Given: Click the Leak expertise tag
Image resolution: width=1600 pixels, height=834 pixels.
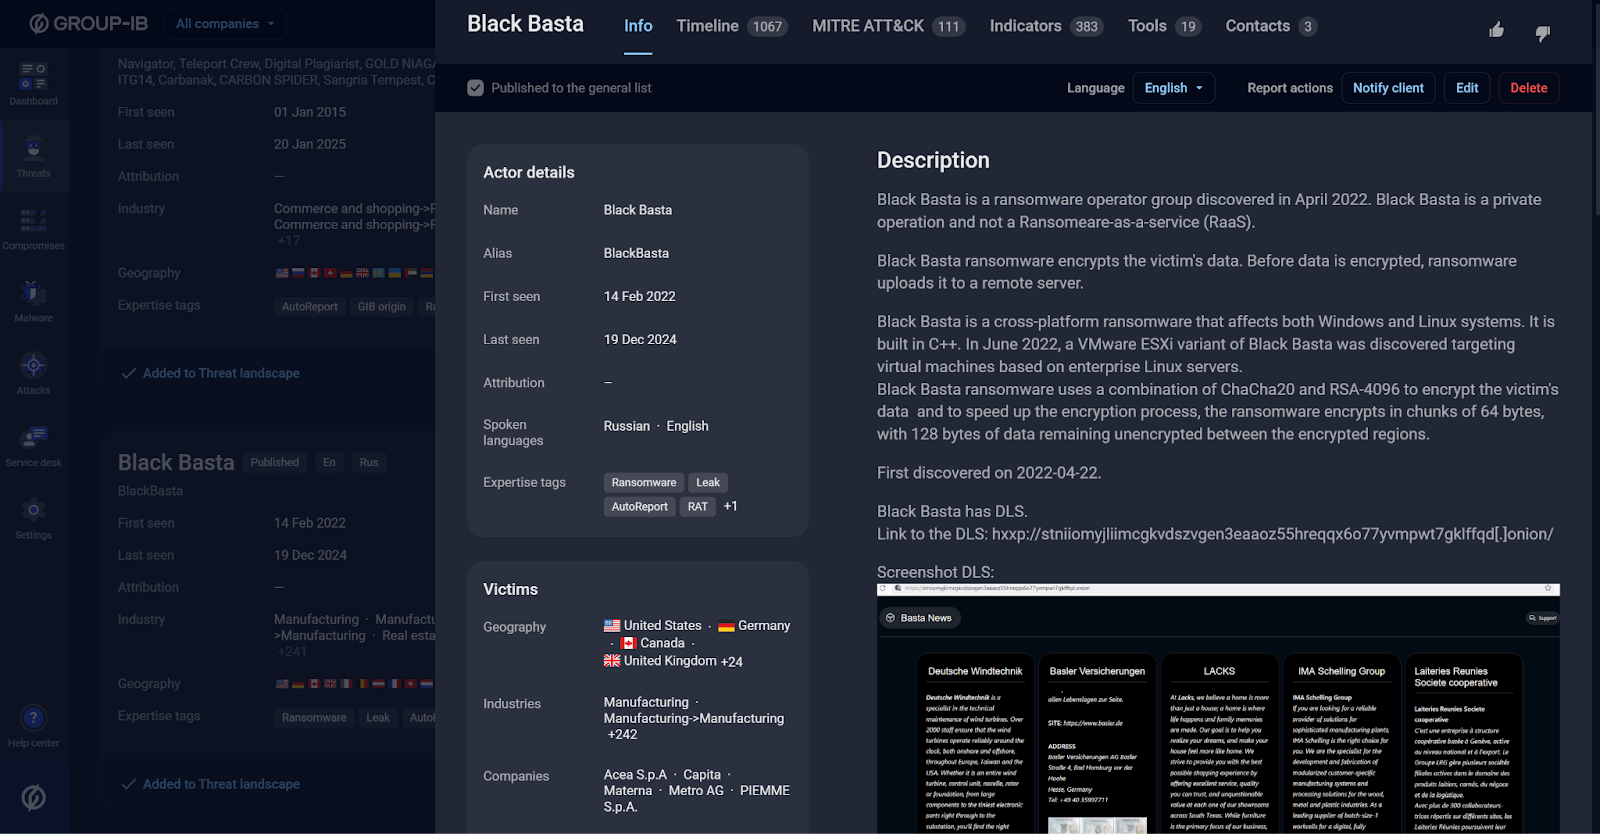Looking at the screenshot, I should click(708, 482).
